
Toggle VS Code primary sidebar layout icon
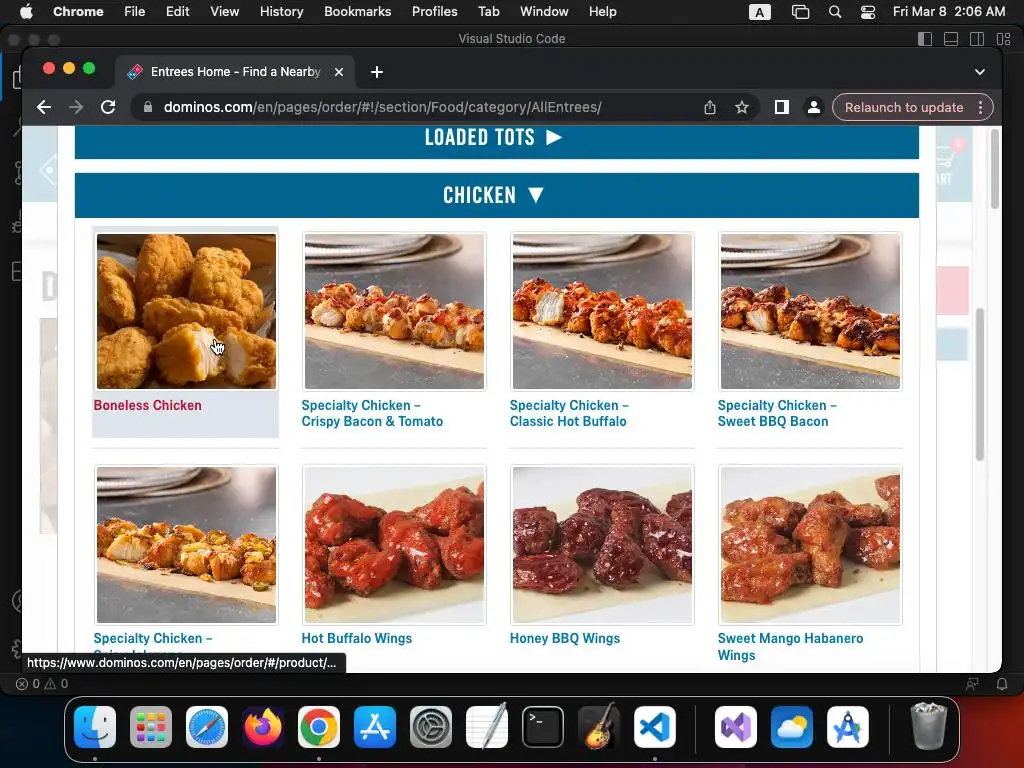[925, 39]
